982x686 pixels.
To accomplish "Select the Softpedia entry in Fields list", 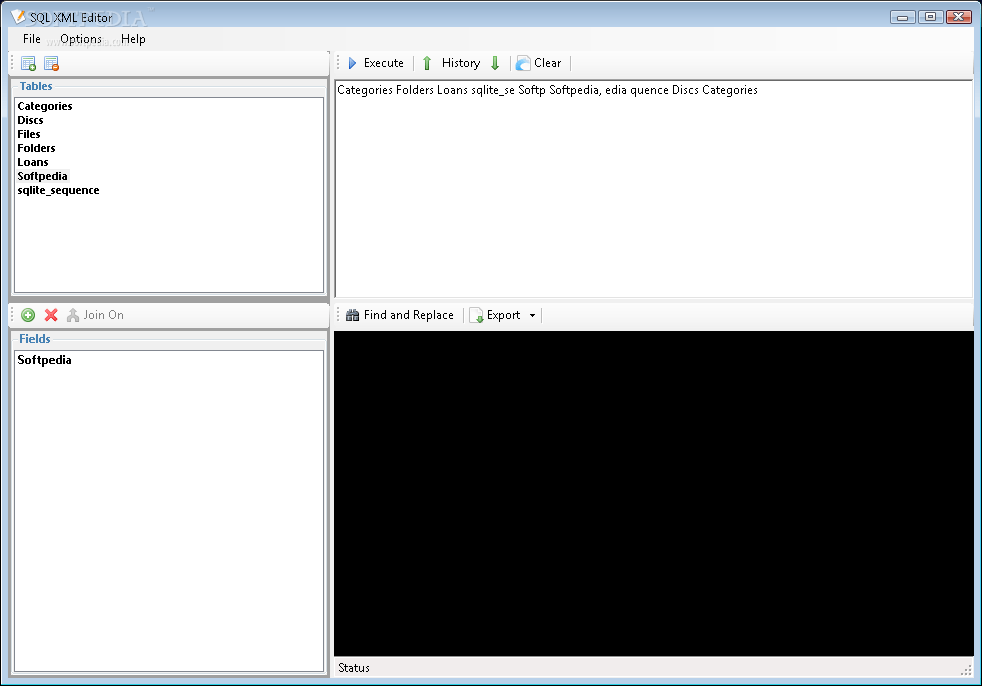I will click(44, 360).
